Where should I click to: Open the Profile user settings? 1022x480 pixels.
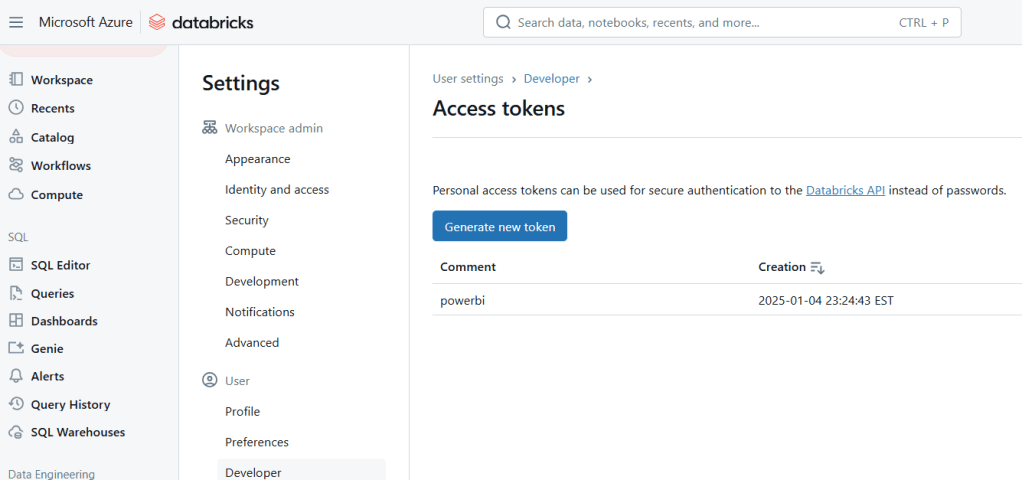(x=242, y=411)
